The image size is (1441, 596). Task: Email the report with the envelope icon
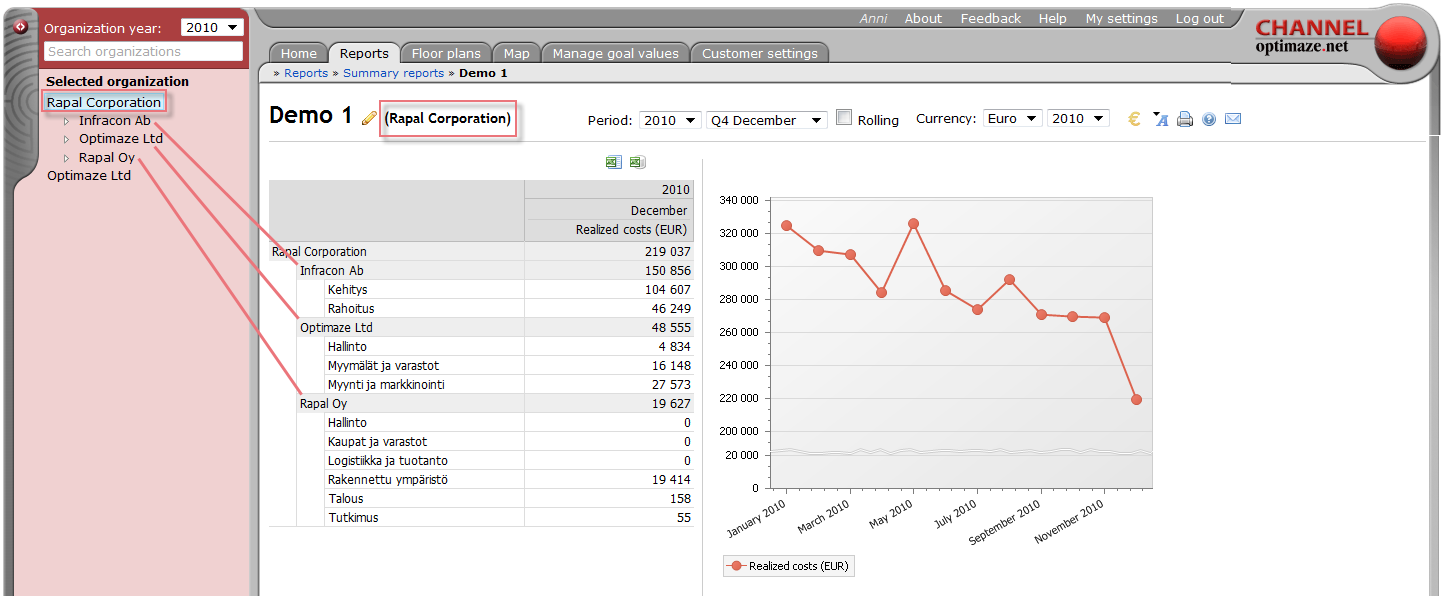tap(1233, 119)
